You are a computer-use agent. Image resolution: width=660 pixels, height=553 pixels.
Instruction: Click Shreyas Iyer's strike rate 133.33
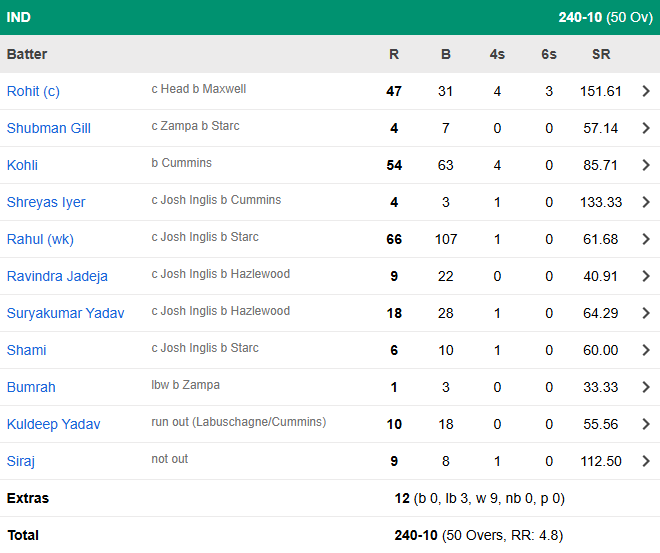click(x=601, y=202)
